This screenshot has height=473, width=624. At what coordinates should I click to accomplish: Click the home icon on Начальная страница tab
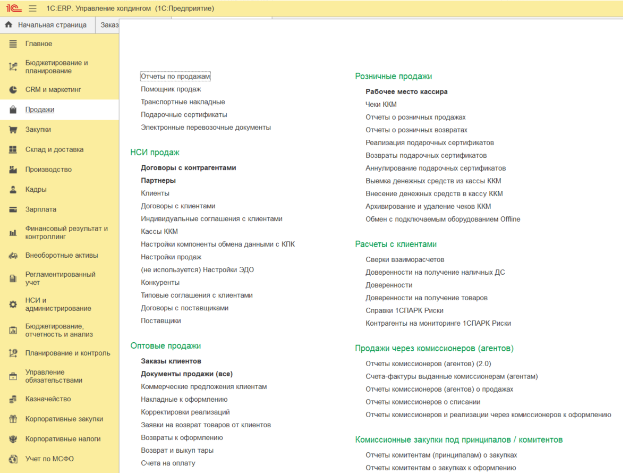point(9,25)
